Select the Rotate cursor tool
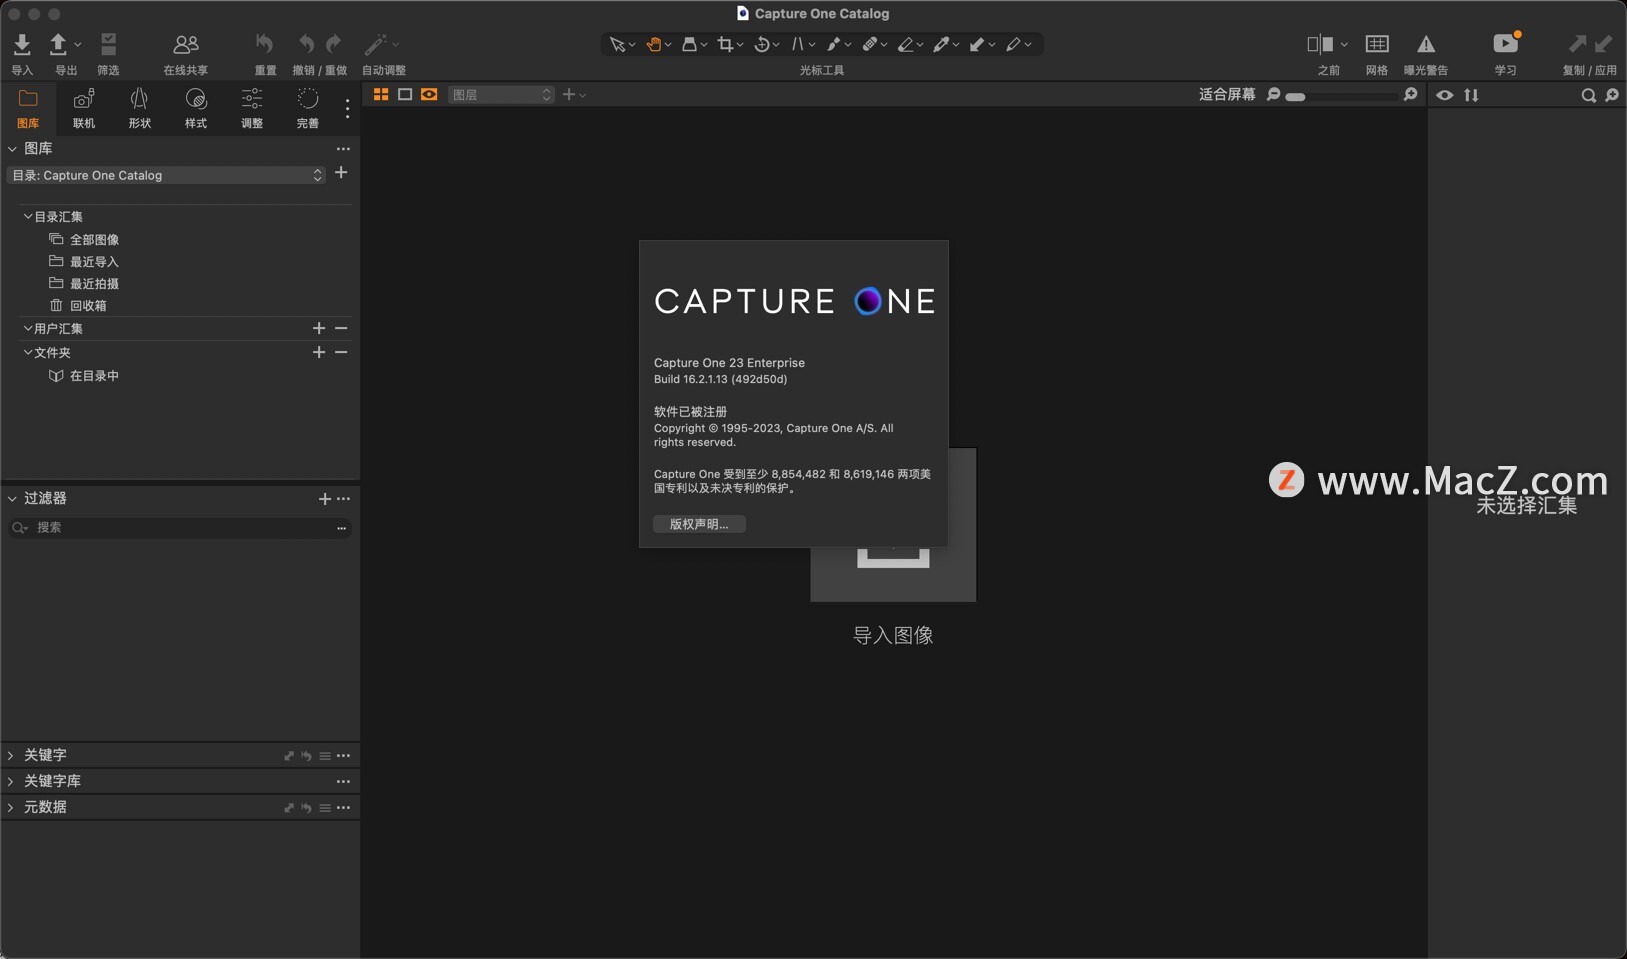1627x959 pixels. (x=762, y=44)
